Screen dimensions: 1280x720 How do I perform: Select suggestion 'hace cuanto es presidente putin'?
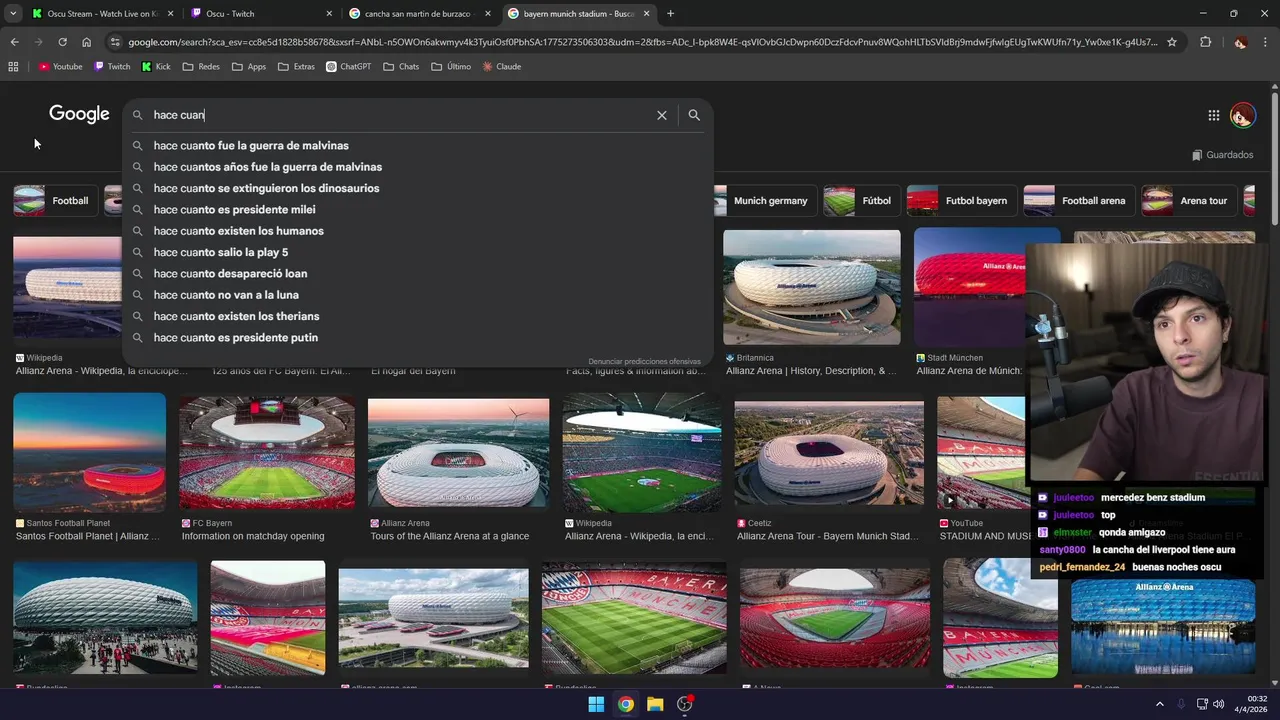tap(417, 338)
